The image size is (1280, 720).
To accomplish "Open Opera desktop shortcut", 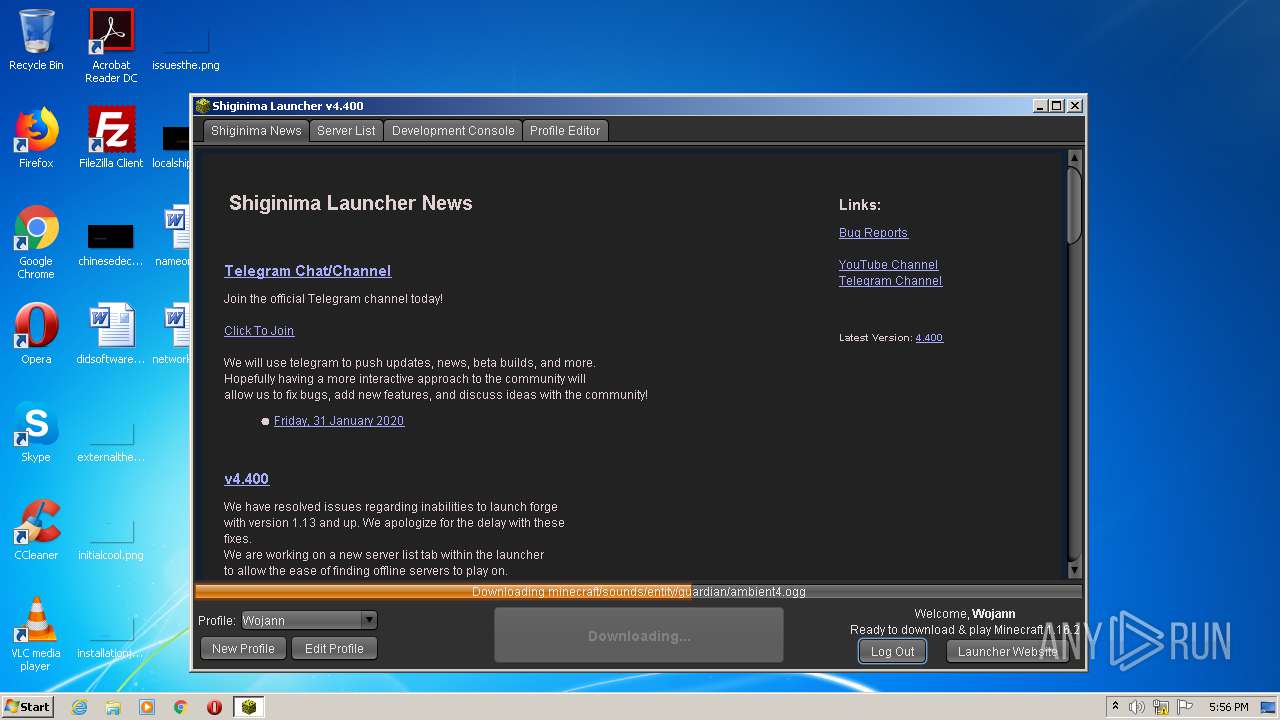I will click(x=36, y=333).
